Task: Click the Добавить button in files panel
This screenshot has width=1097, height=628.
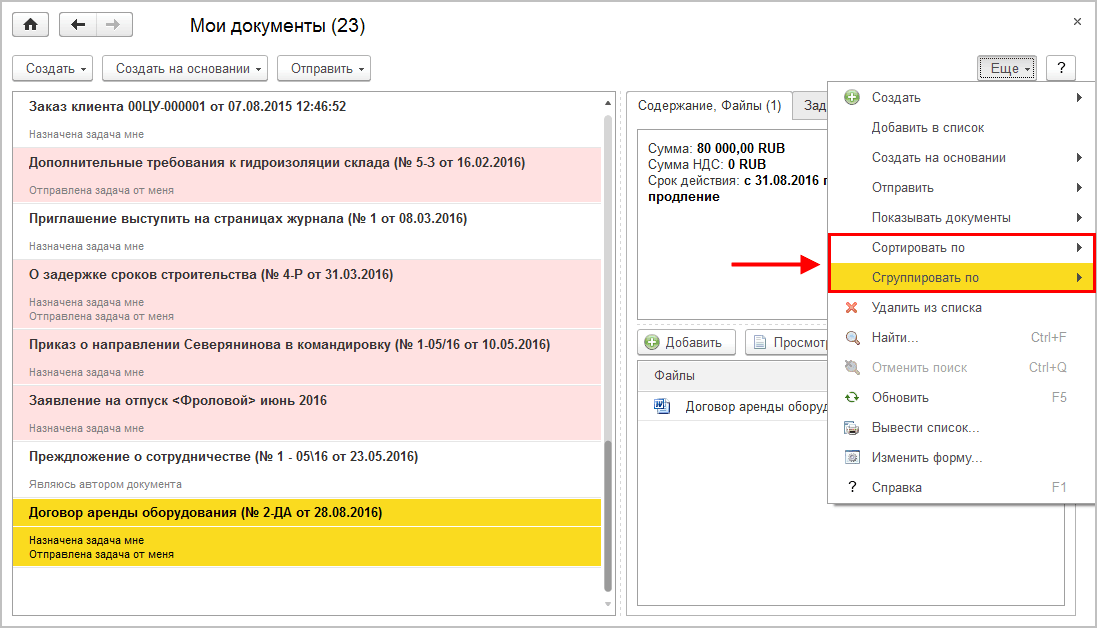Action: (685, 342)
